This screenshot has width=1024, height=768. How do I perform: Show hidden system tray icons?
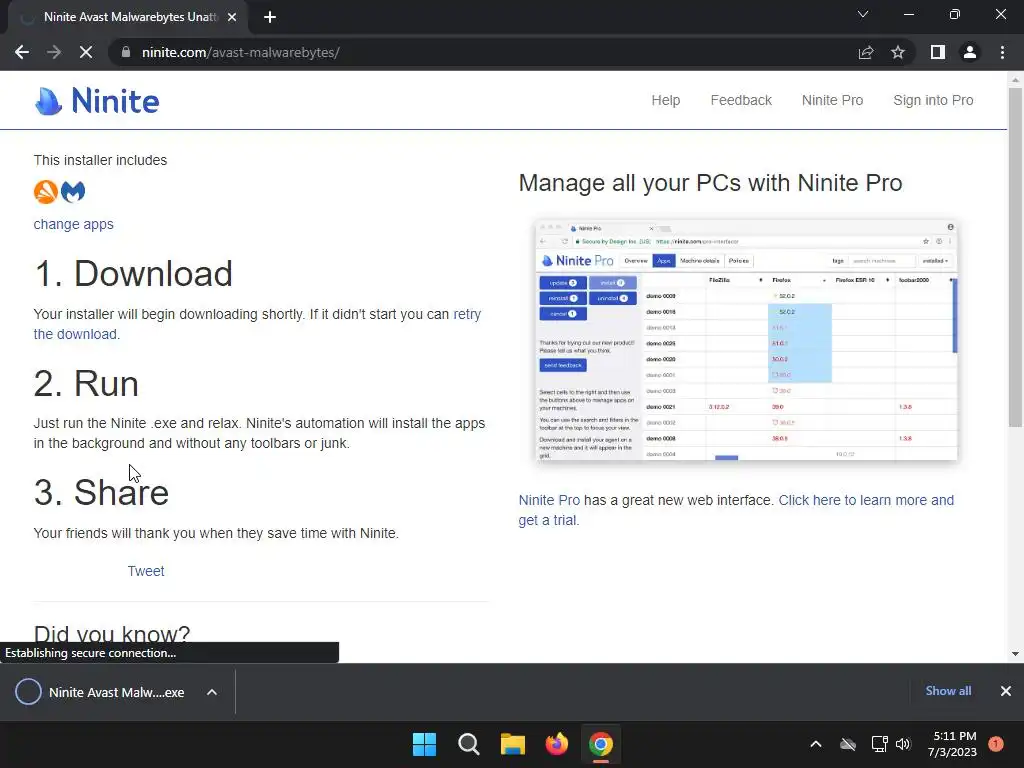[816, 744]
